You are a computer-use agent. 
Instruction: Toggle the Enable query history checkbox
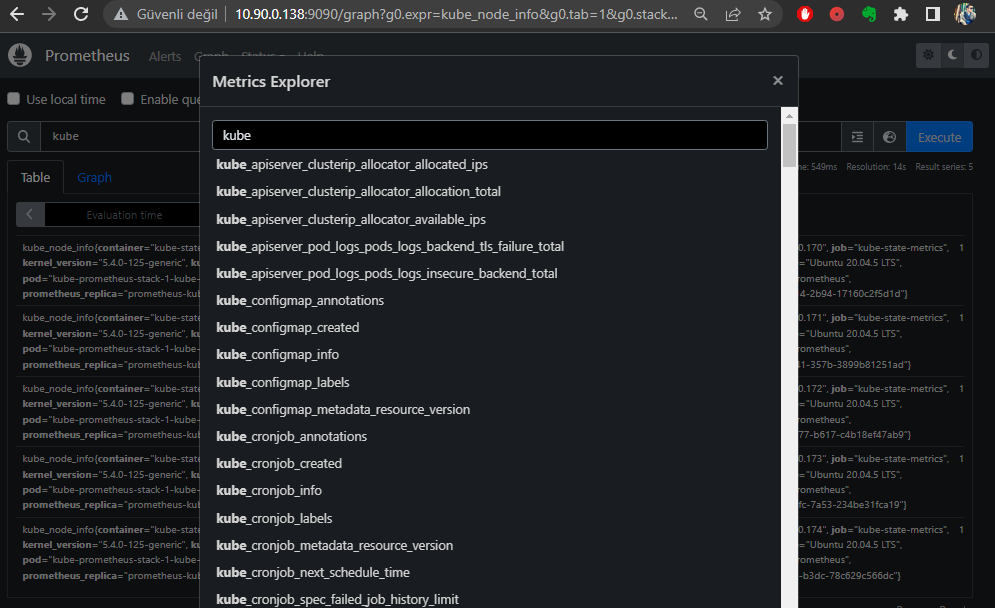tap(128, 99)
